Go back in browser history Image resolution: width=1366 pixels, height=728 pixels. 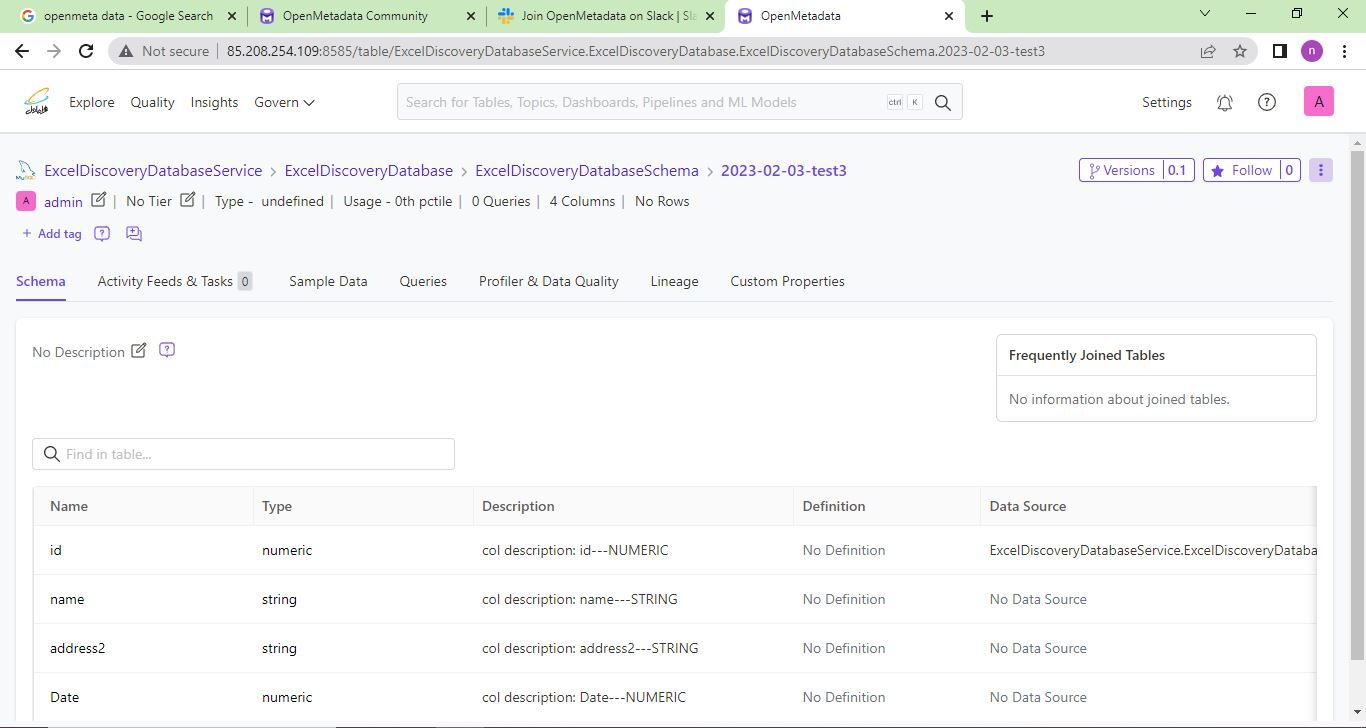[x=22, y=51]
